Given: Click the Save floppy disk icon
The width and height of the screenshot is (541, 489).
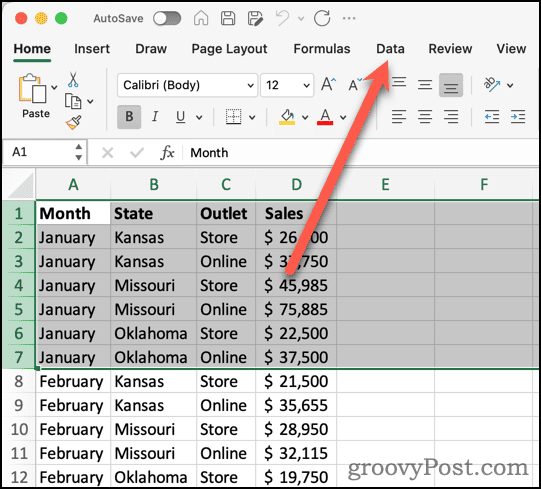Looking at the screenshot, I should 228,18.
